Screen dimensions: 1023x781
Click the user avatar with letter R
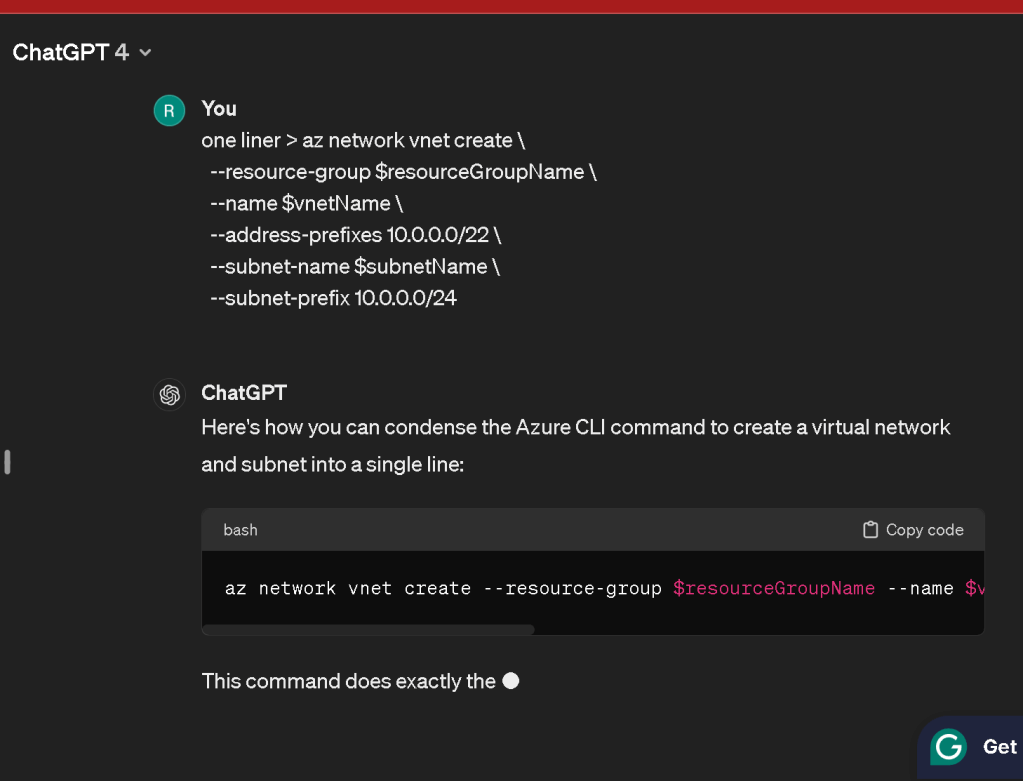coord(169,110)
